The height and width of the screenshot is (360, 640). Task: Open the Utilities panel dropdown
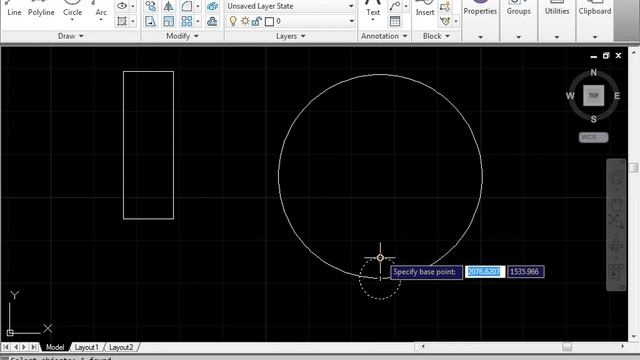pyautogui.click(x=557, y=37)
